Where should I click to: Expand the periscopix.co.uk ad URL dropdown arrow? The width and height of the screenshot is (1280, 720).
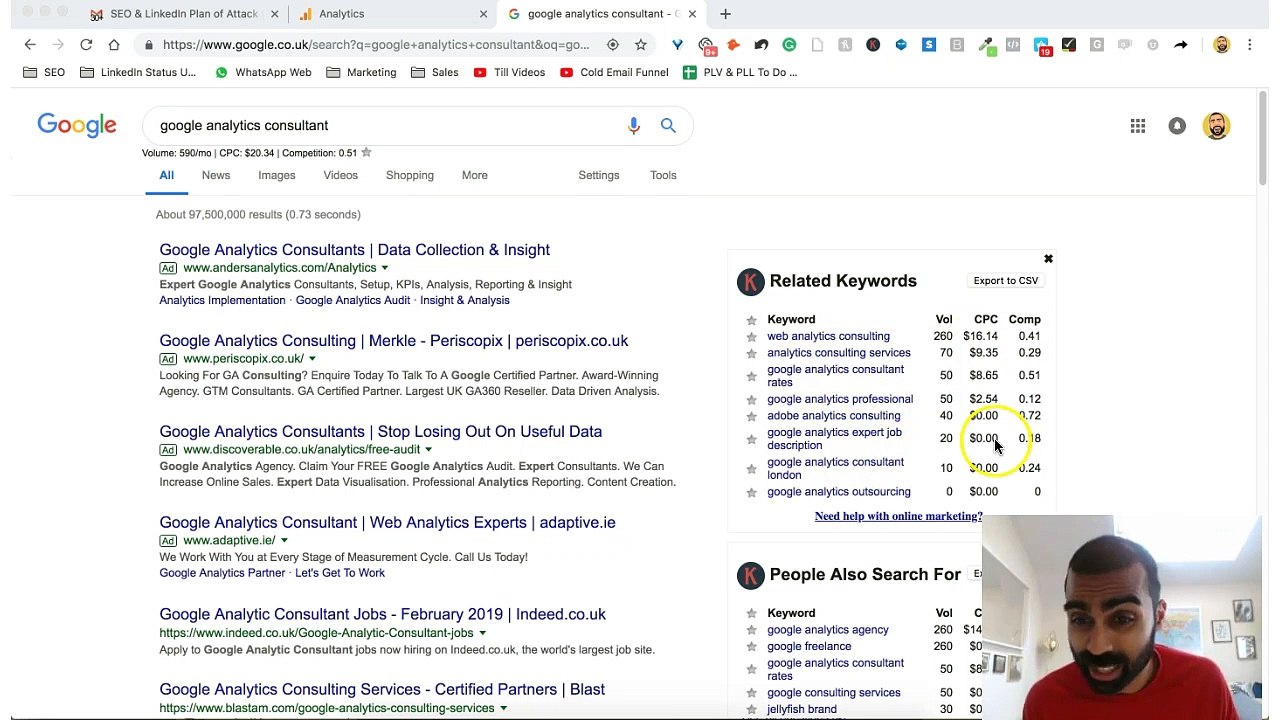(x=312, y=359)
